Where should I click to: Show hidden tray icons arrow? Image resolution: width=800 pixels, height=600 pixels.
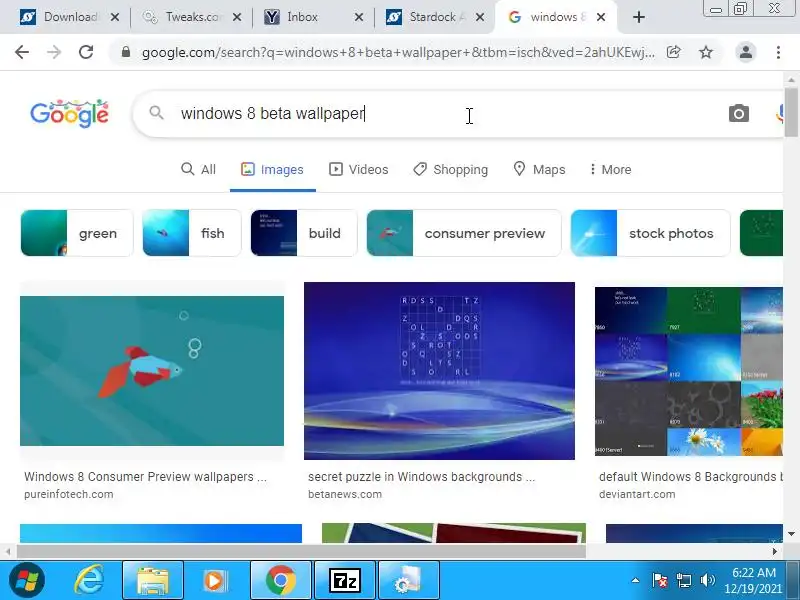coord(635,580)
